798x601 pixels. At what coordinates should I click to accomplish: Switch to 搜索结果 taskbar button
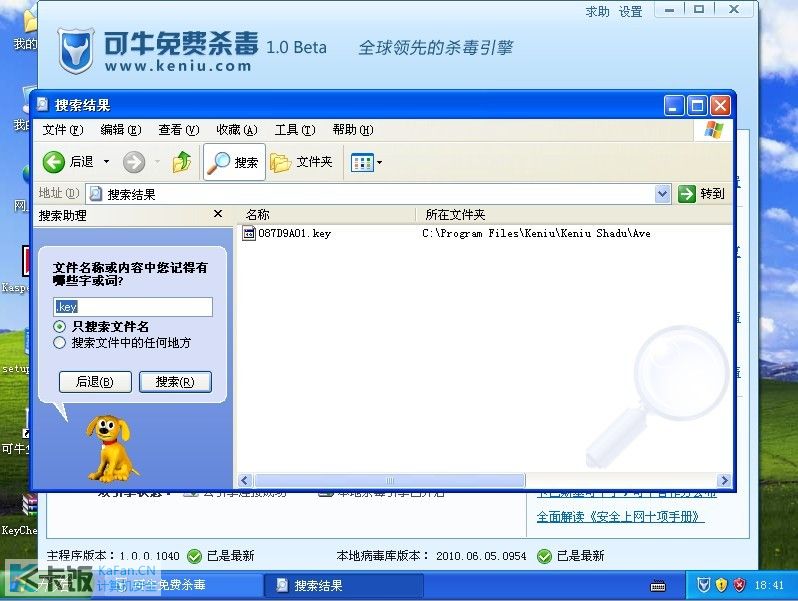[345, 586]
